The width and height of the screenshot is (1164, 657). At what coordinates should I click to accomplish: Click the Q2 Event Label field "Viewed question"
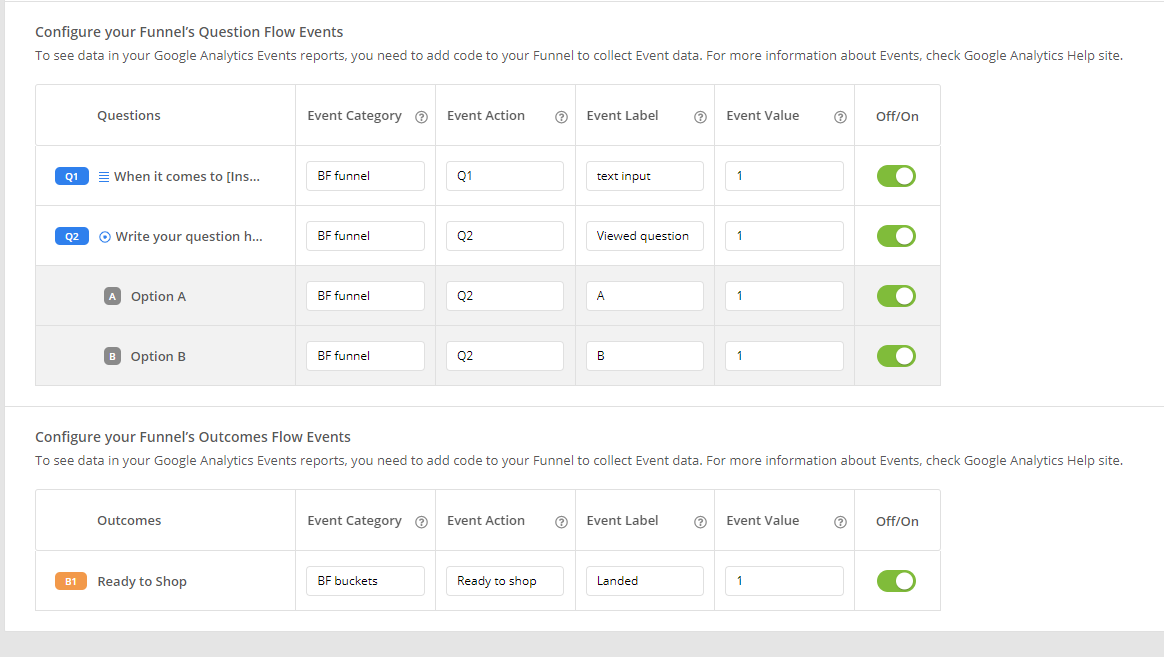644,236
